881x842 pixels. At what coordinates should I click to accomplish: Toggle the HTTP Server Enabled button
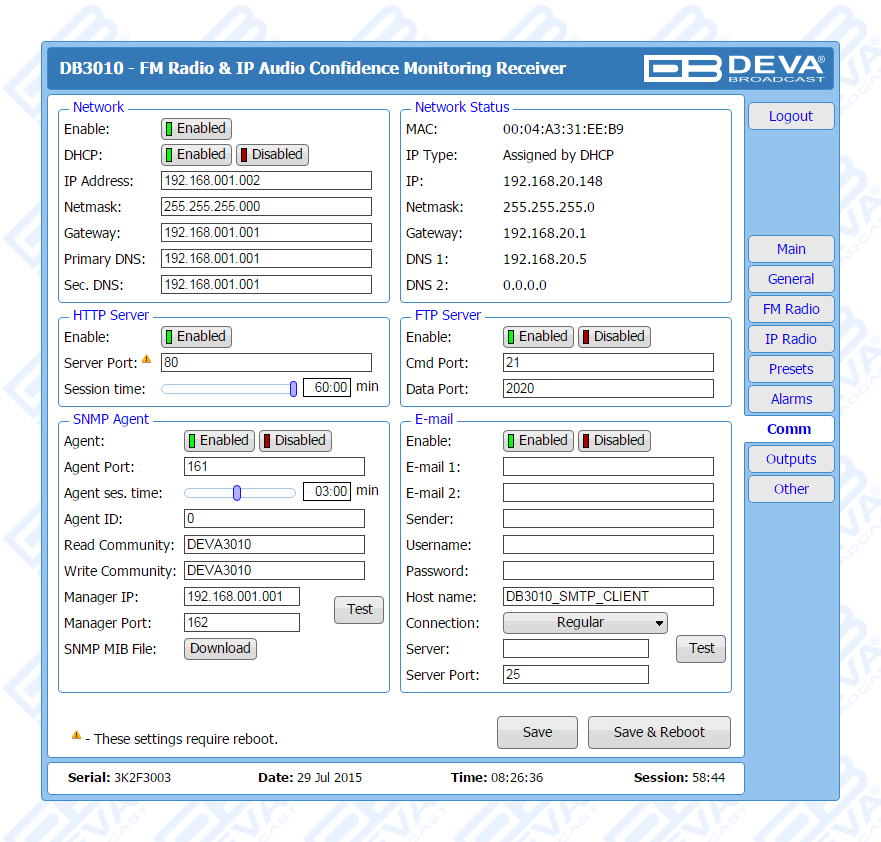(196, 337)
